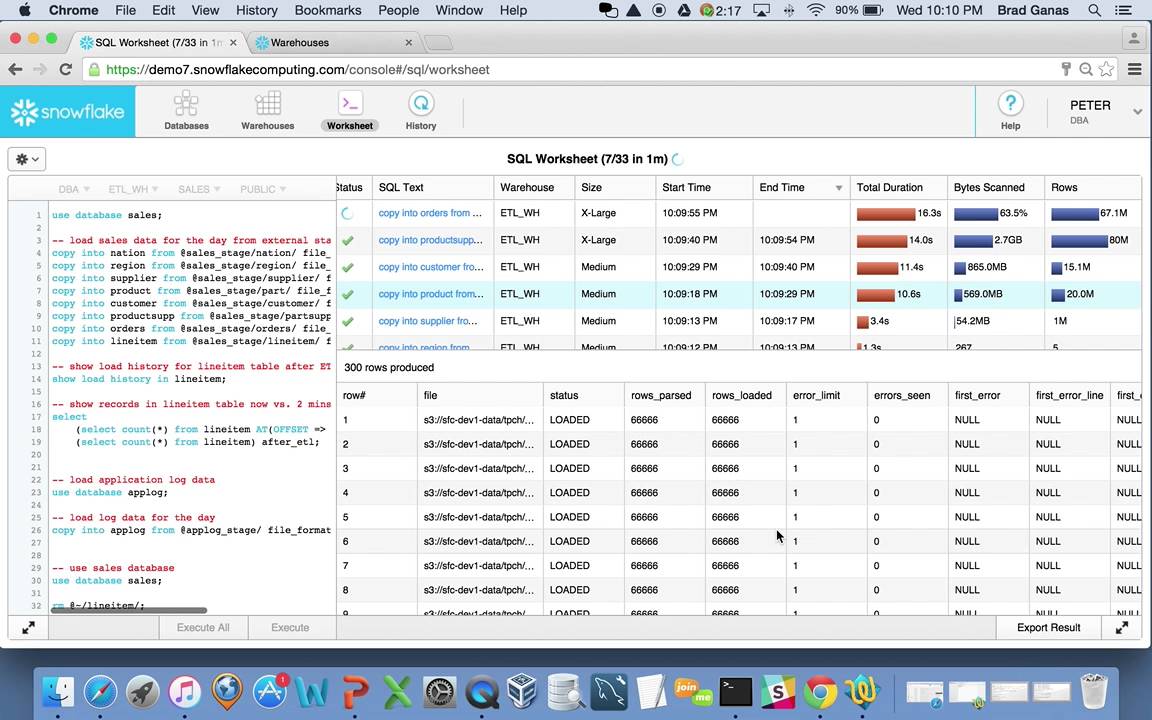Open 'copy into product from' query link

[431, 294]
